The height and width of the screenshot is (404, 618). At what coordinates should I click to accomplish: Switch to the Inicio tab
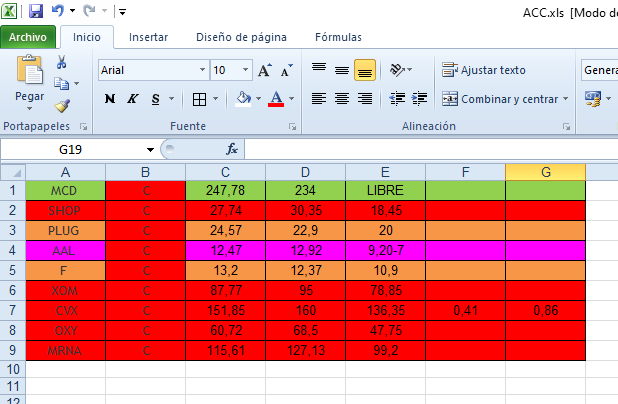(x=87, y=37)
